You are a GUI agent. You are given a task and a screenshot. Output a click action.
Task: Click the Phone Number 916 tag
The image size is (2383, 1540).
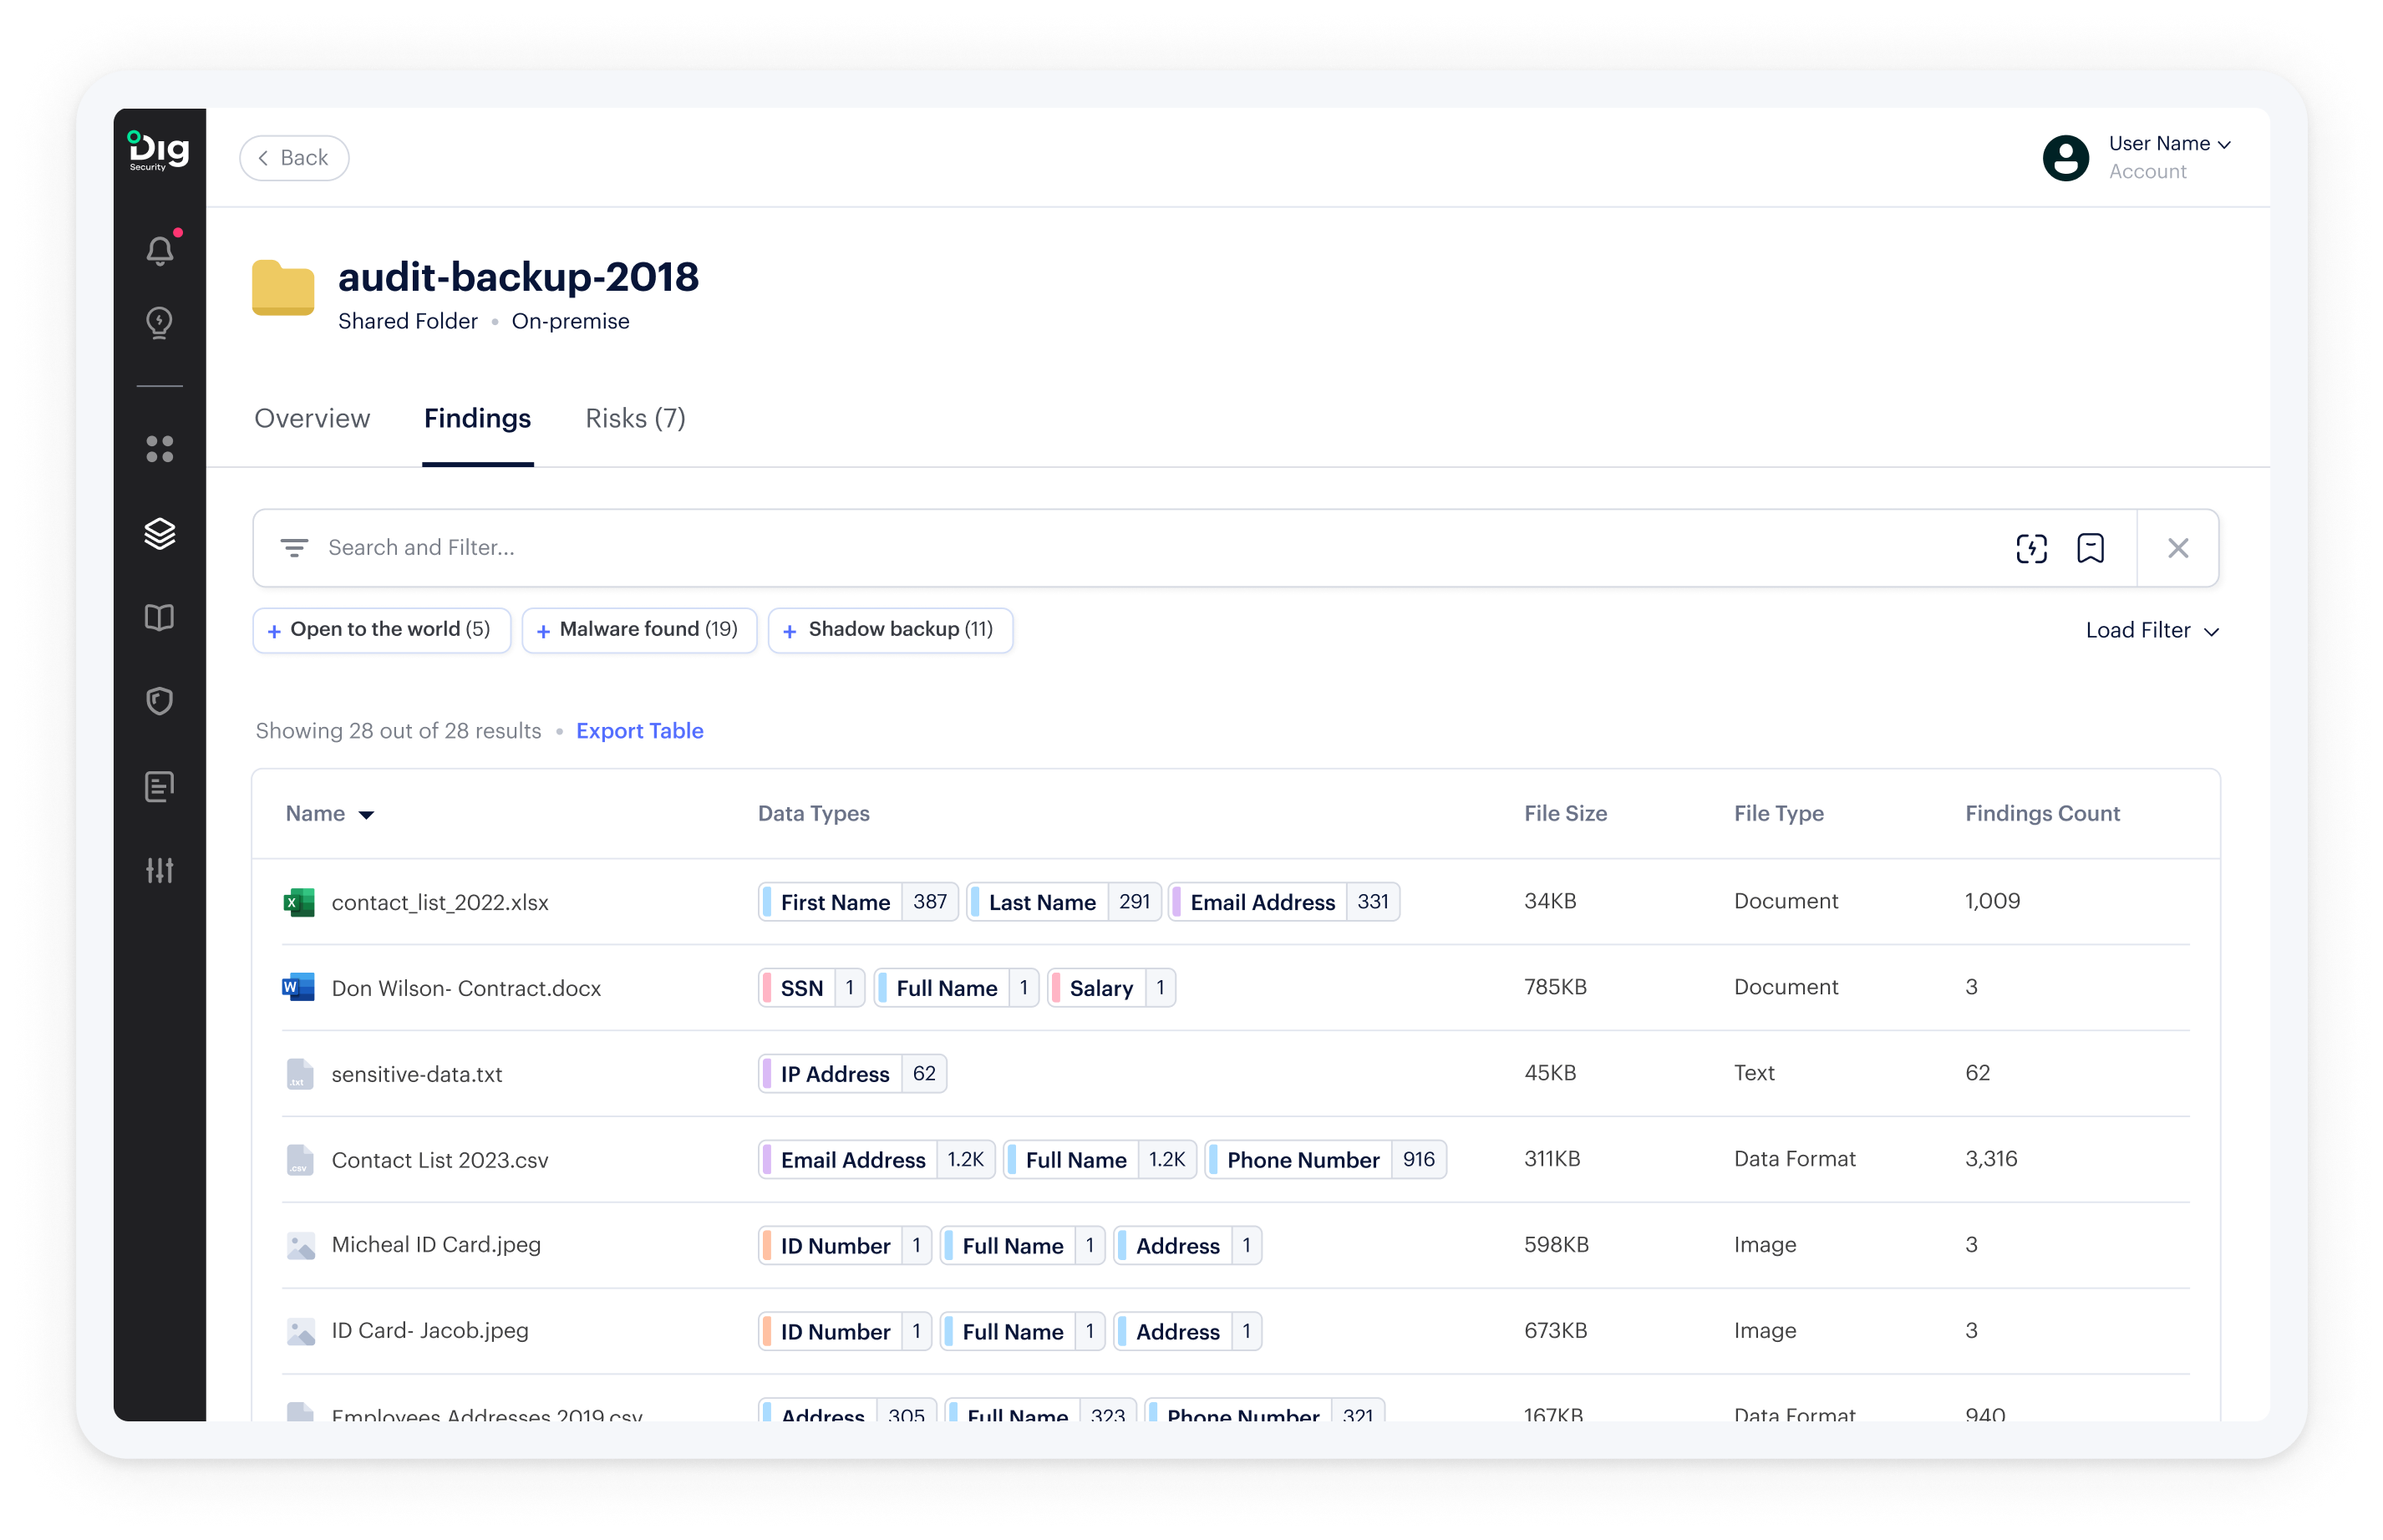coord(1325,1160)
